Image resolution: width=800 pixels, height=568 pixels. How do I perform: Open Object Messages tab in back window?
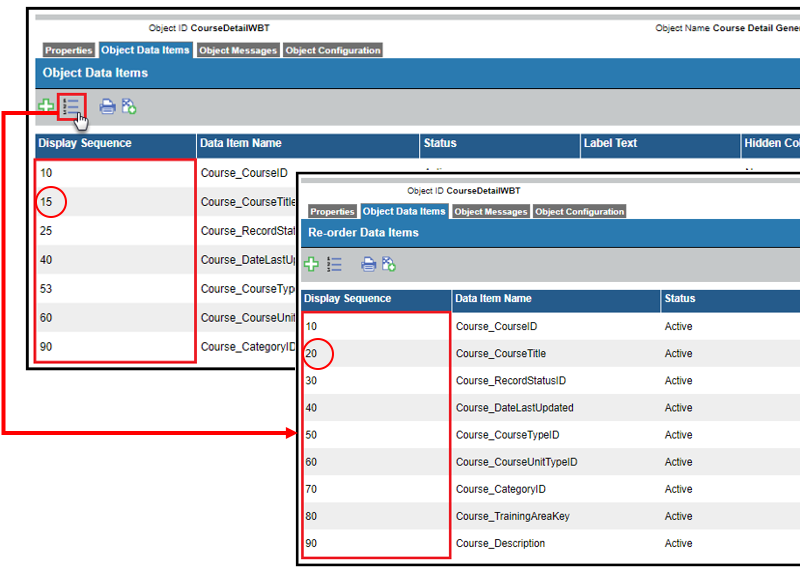(238, 50)
